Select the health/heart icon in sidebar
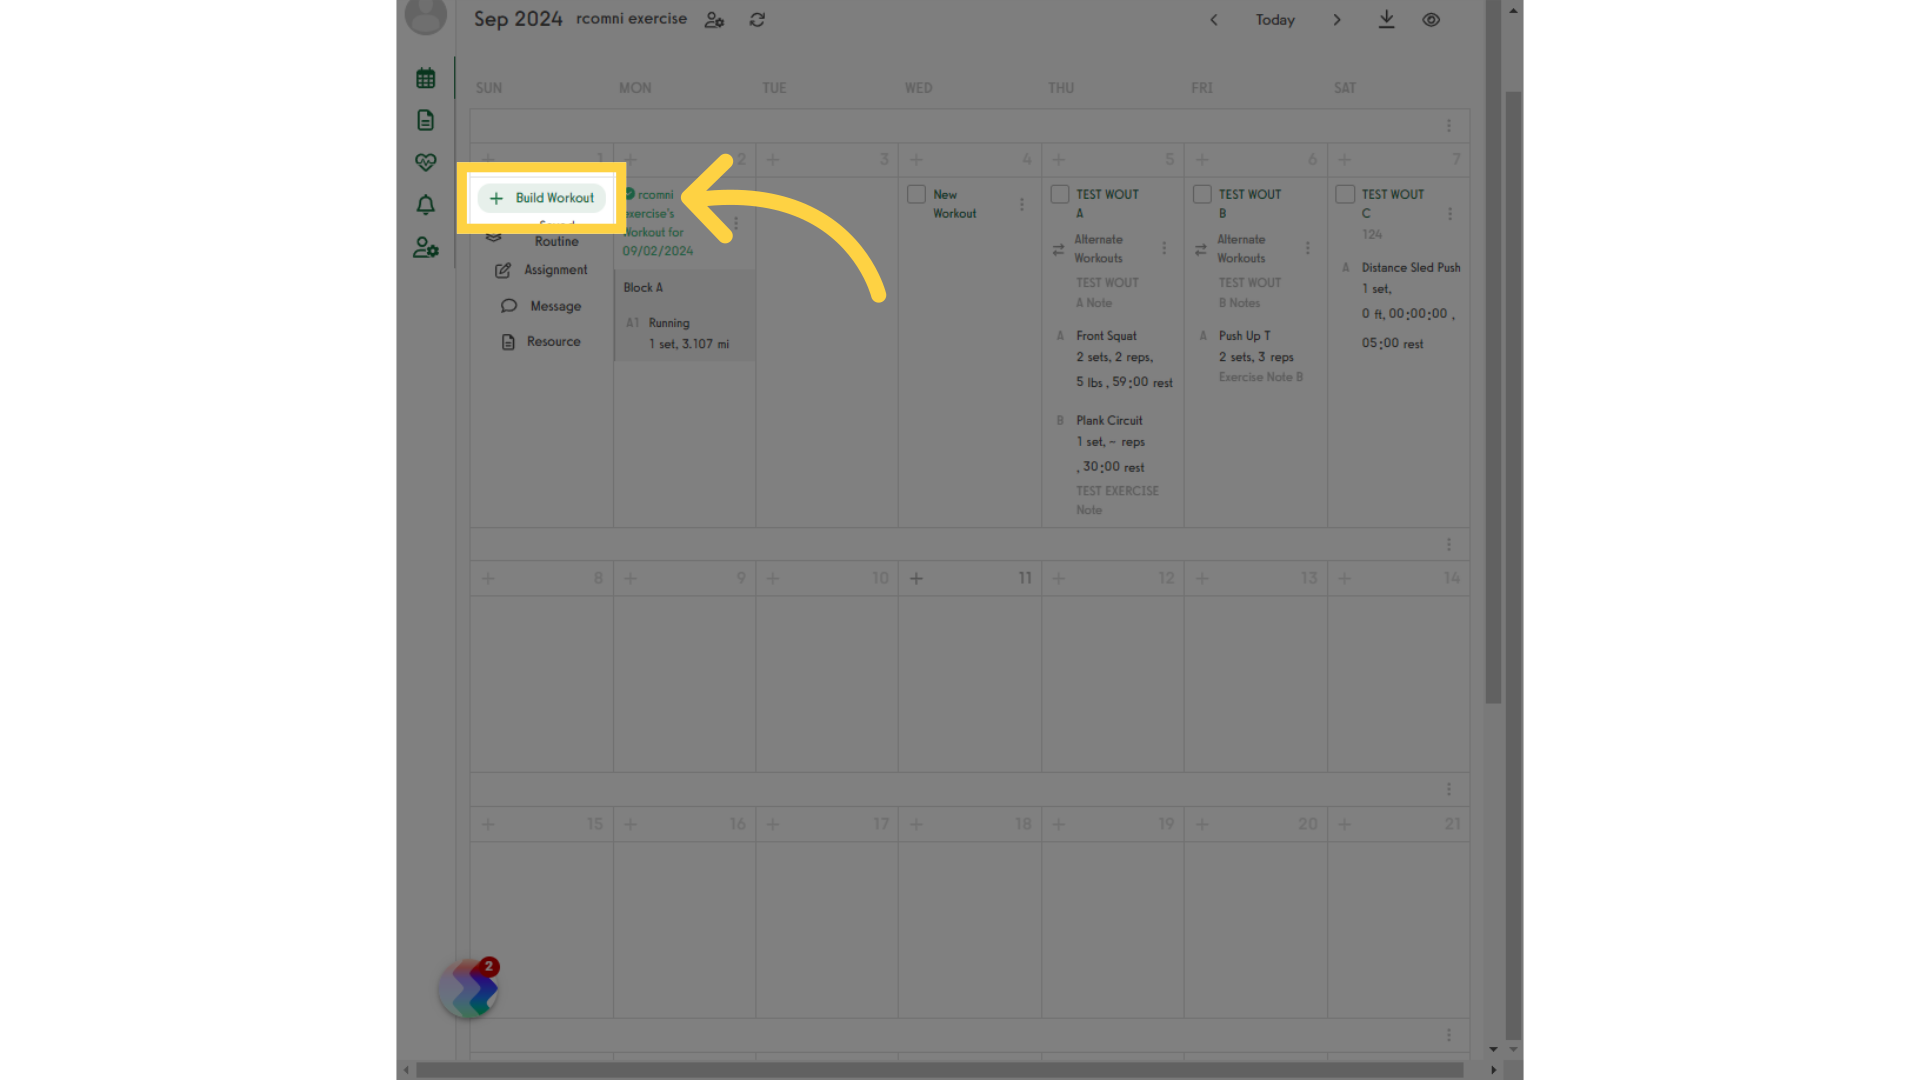The height and width of the screenshot is (1080, 1920). click(425, 161)
